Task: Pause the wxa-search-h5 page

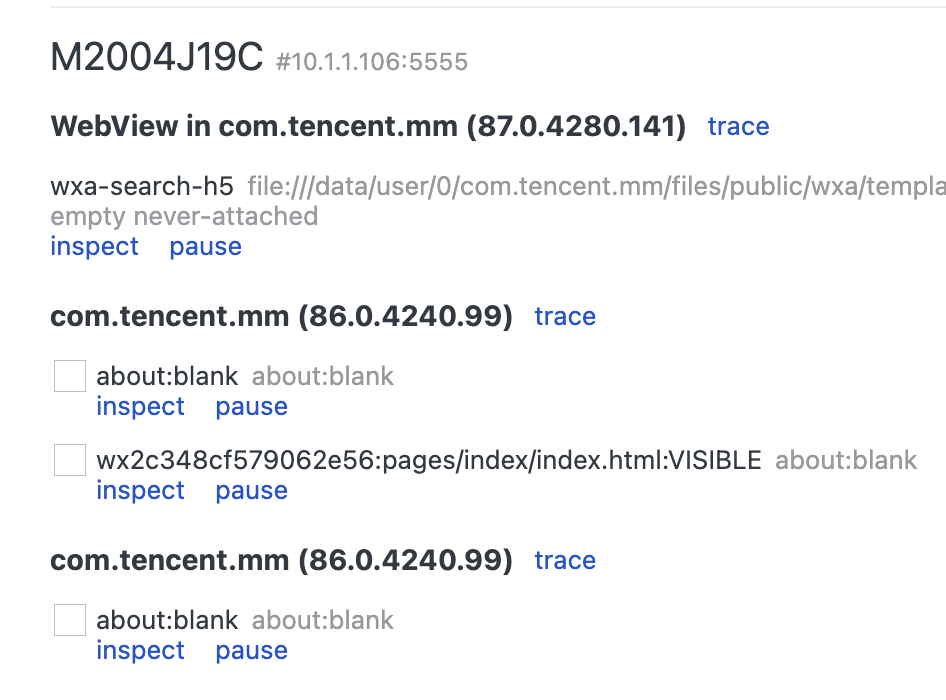Action: point(205,247)
